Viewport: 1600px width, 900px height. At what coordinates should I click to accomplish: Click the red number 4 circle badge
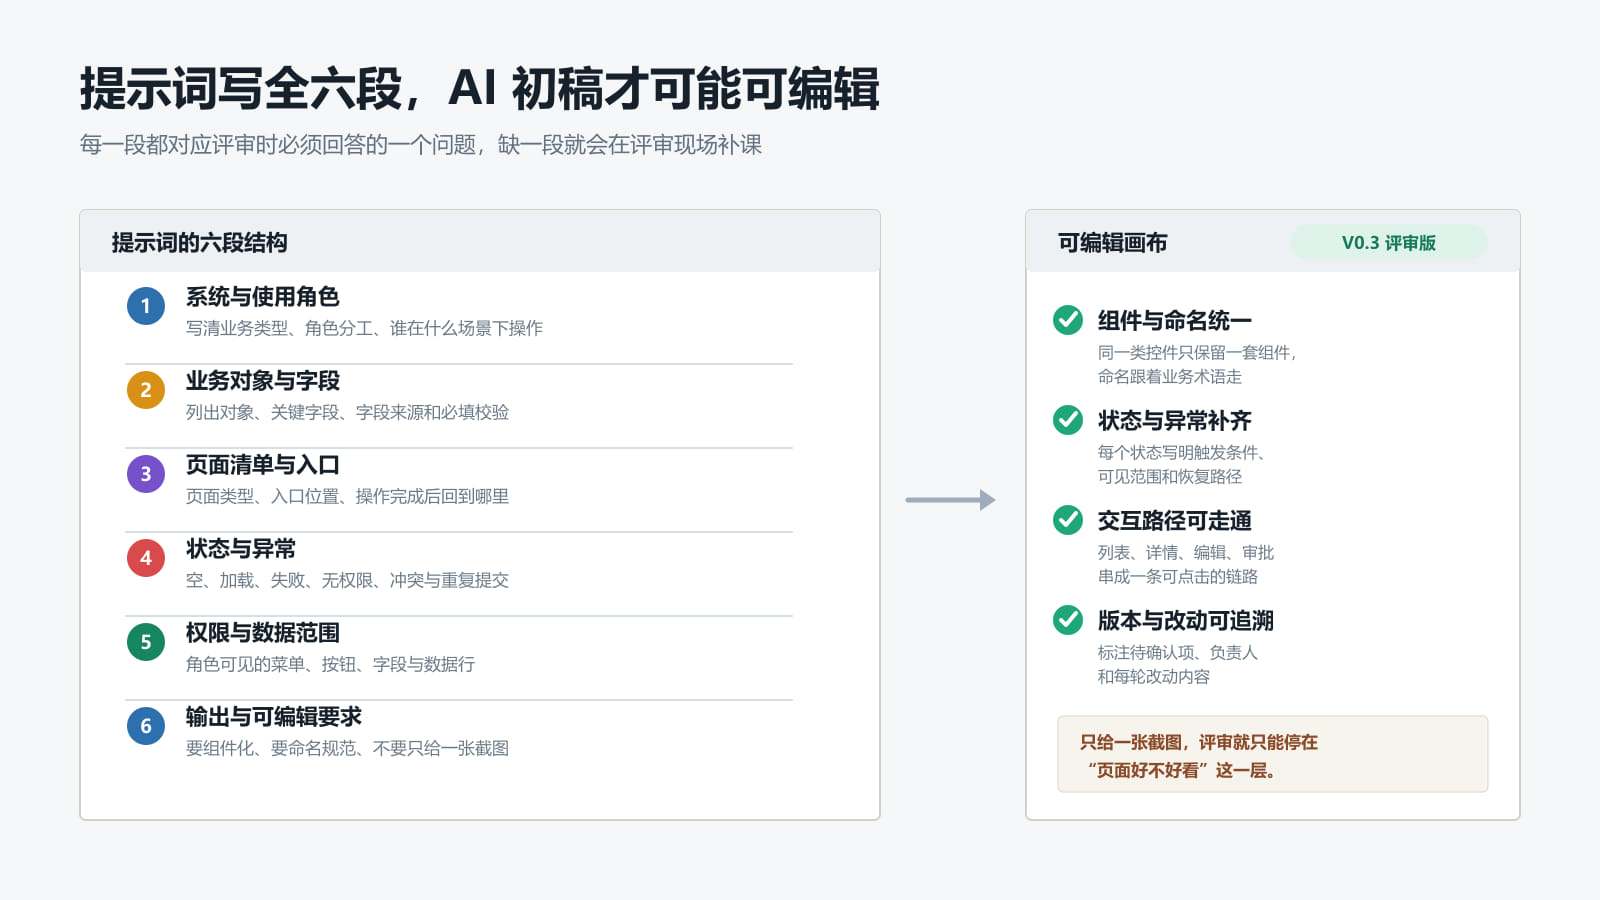click(x=146, y=558)
